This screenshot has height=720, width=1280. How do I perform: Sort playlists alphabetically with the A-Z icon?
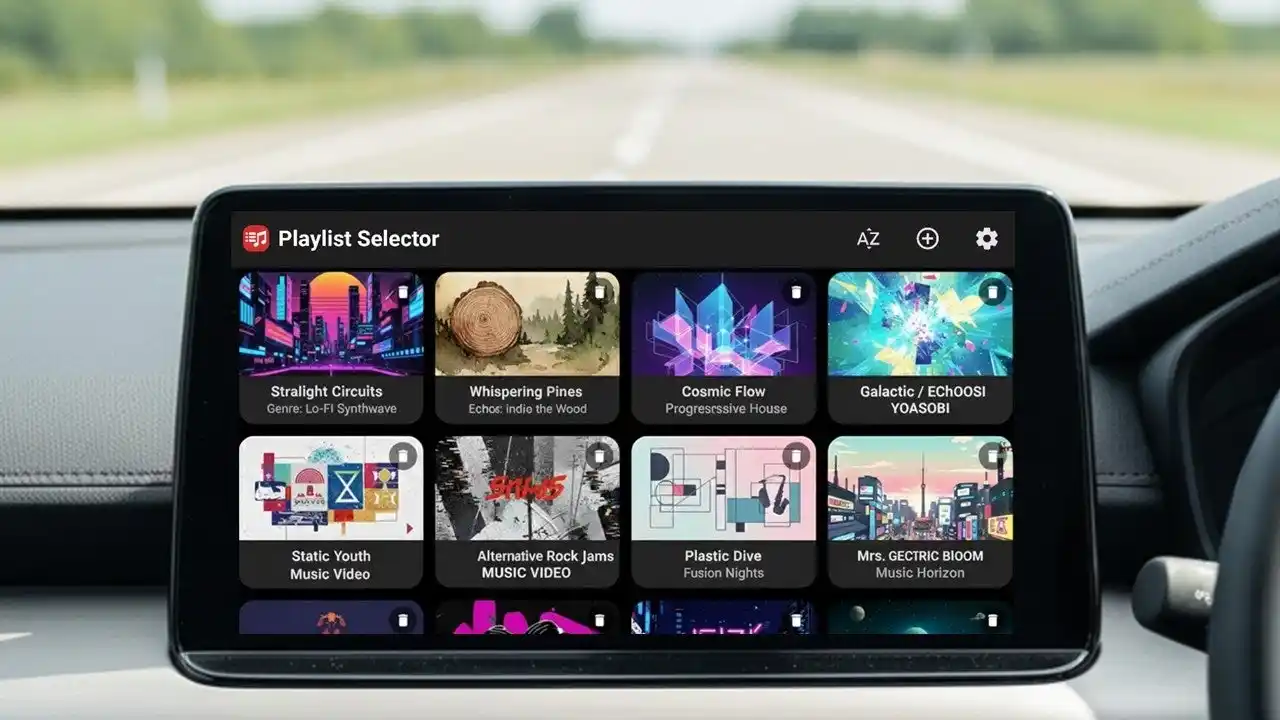869,239
